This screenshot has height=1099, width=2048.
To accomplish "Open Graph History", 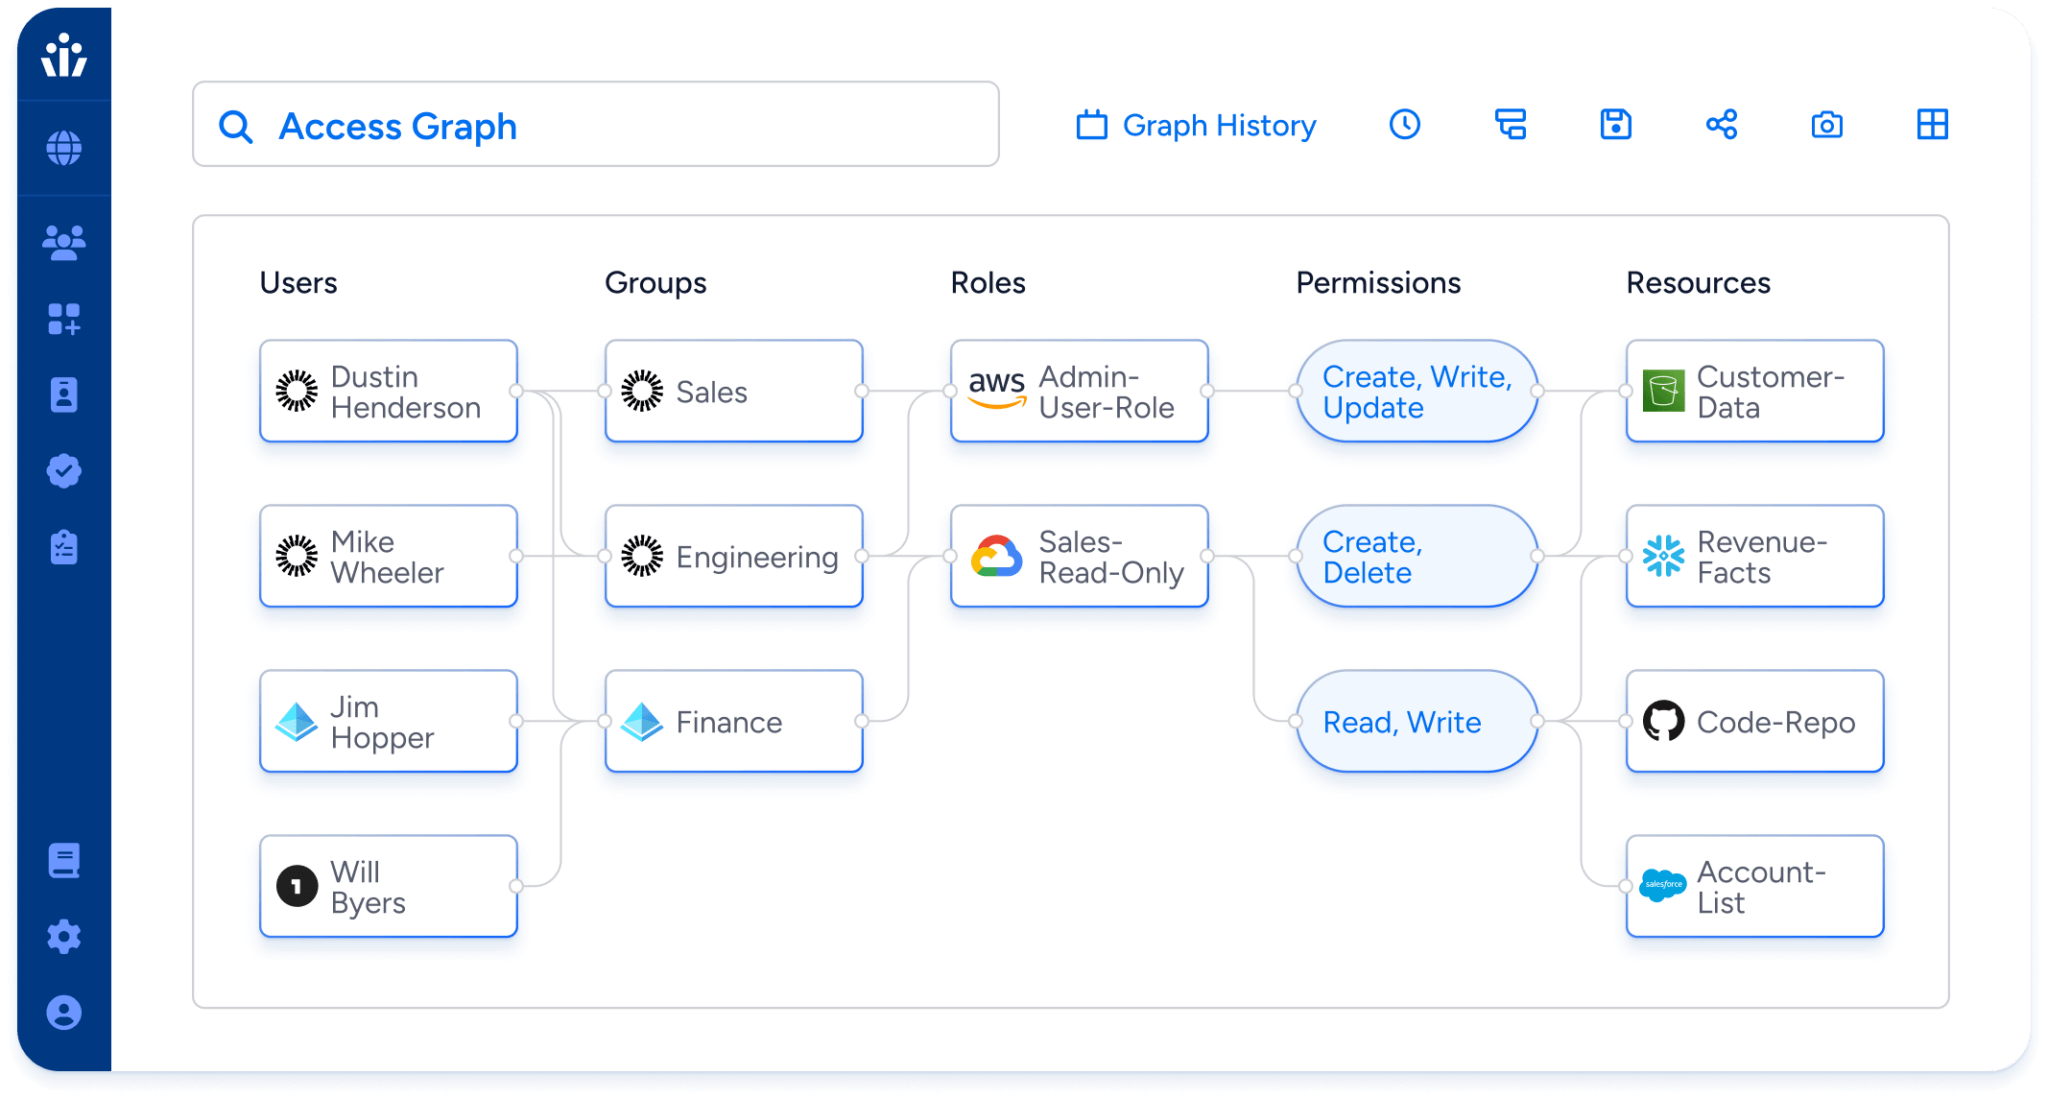I will [x=1197, y=125].
